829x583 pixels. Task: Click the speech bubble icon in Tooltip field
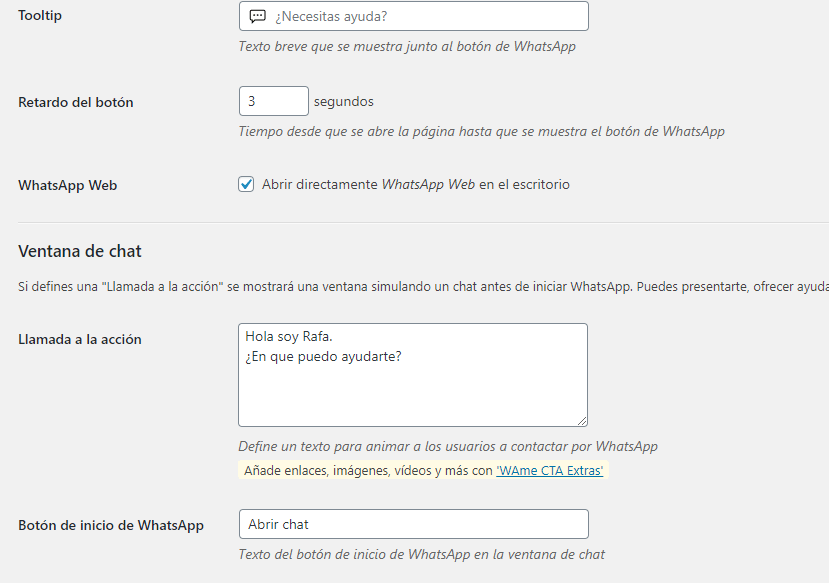[x=257, y=16]
